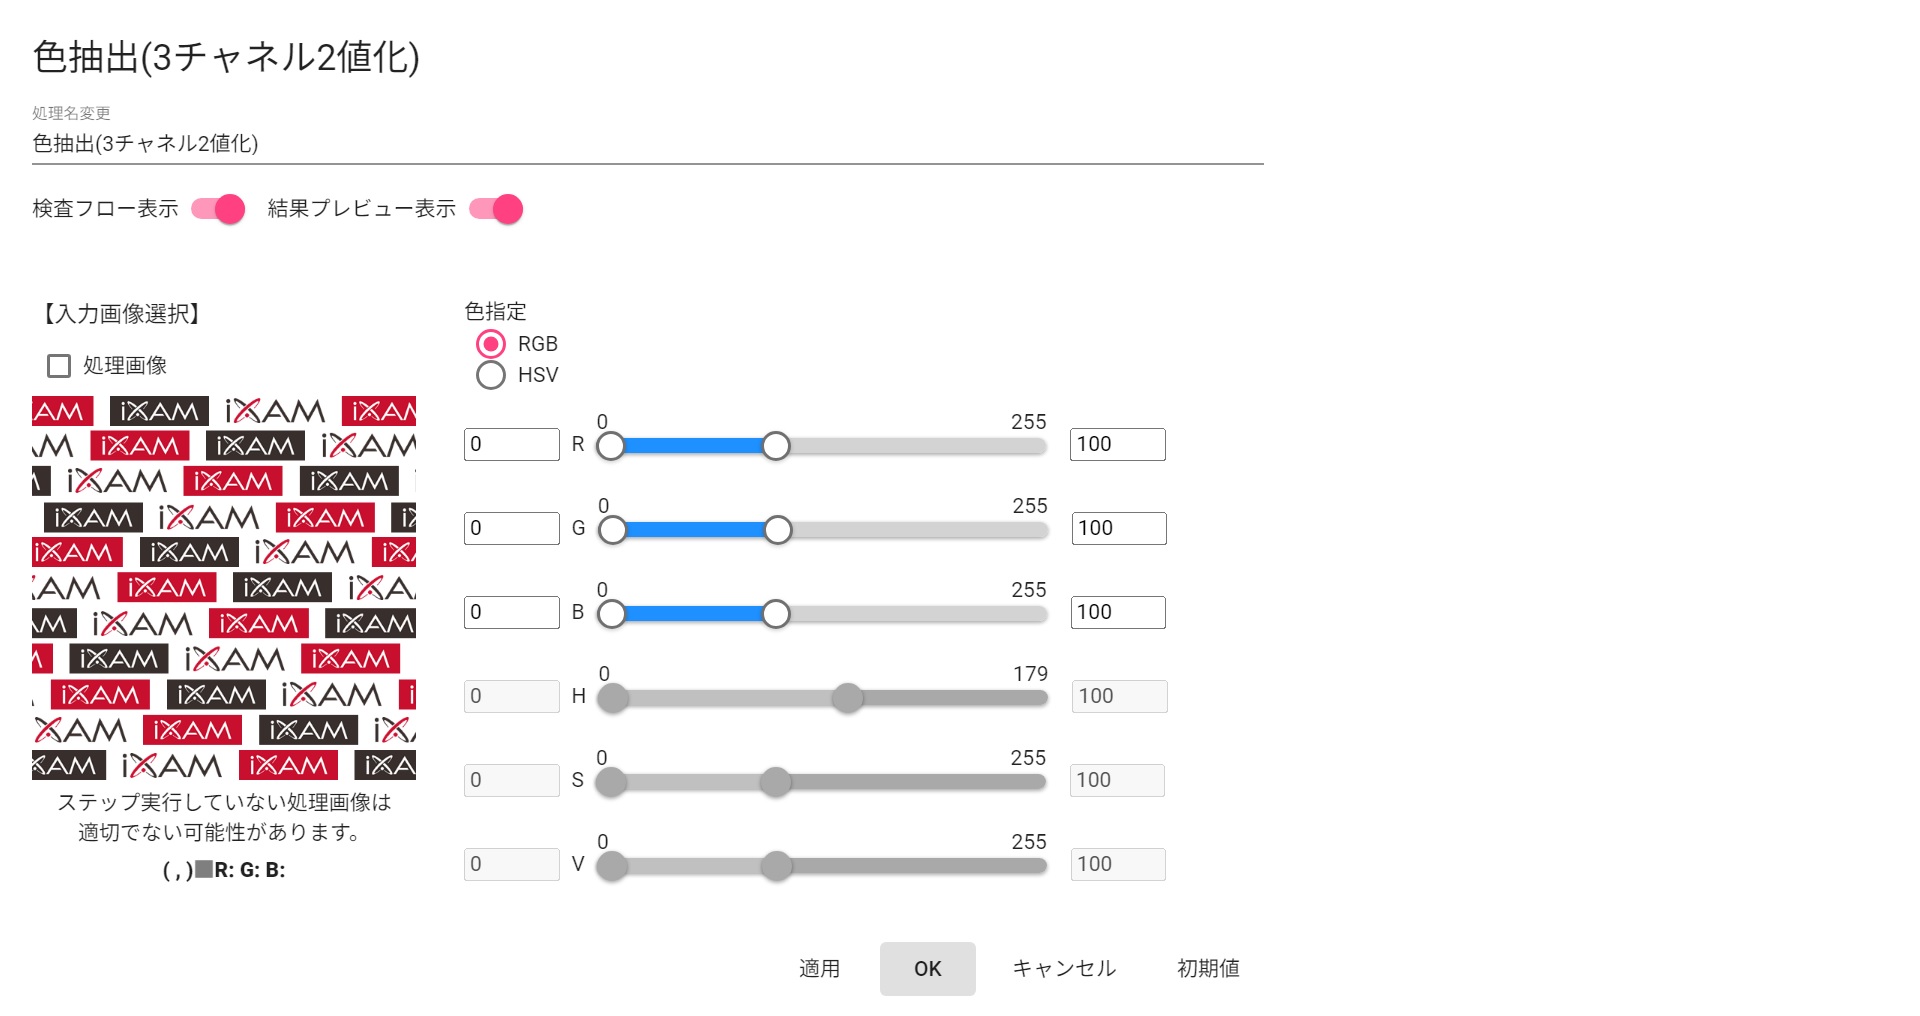Toggle the 結果プレビュー表示 switch
The width and height of the screenshot is (1920, 1016).
click(496, 209)
